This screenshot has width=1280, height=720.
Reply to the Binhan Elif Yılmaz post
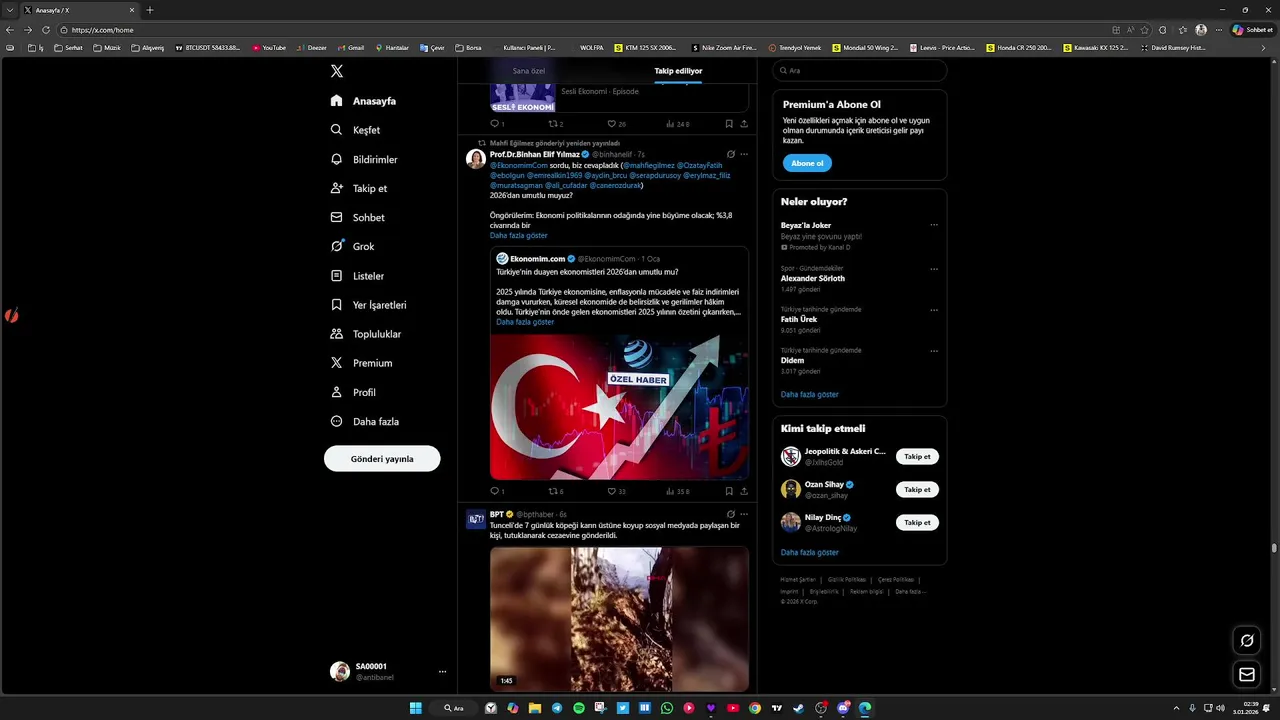[x=494, y=491]
